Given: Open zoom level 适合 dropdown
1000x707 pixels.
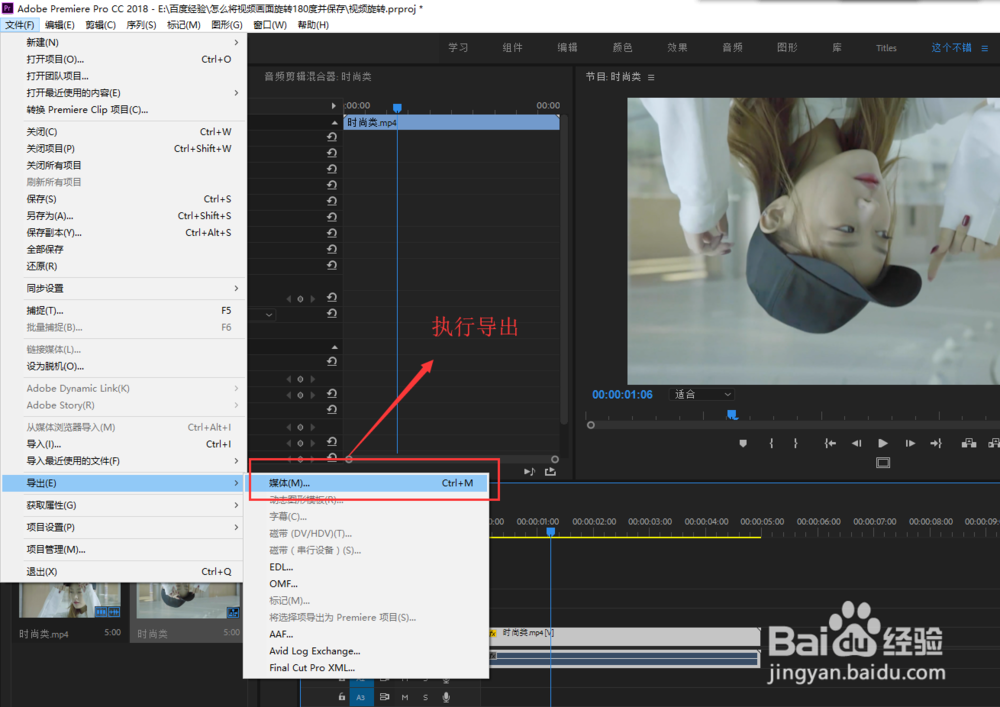Looking at the screenshot, I should [x=701, y=395].
